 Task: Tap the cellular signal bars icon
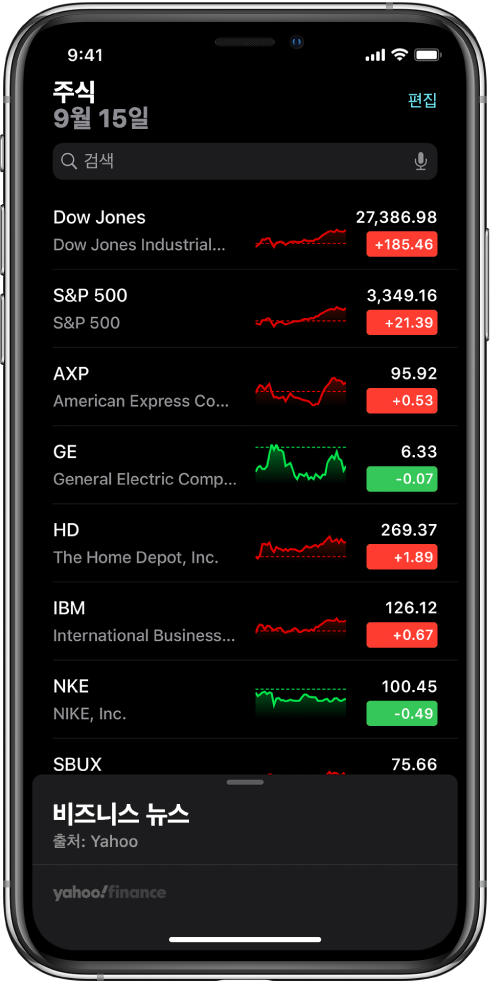point(375,56)
